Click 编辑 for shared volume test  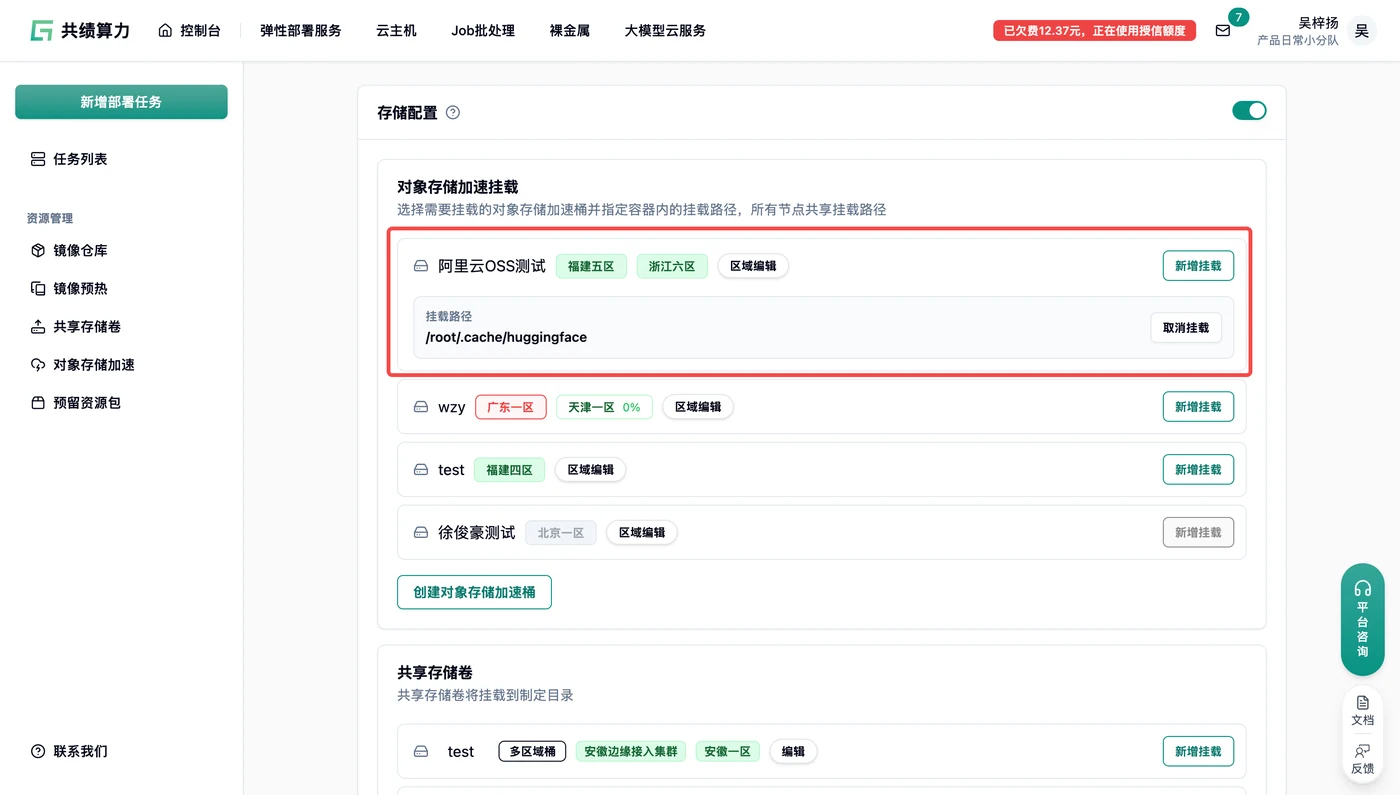coord(793,751)
